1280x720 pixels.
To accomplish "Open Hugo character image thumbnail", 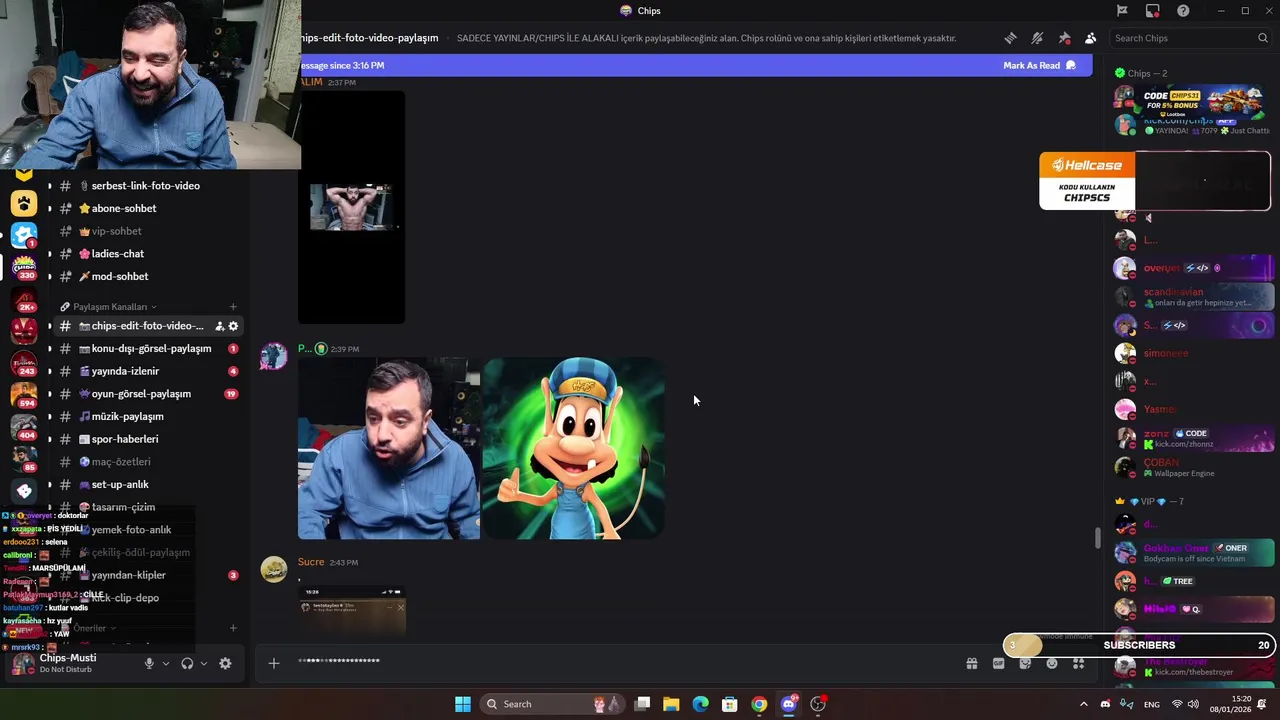I will [x=574, y=448].
